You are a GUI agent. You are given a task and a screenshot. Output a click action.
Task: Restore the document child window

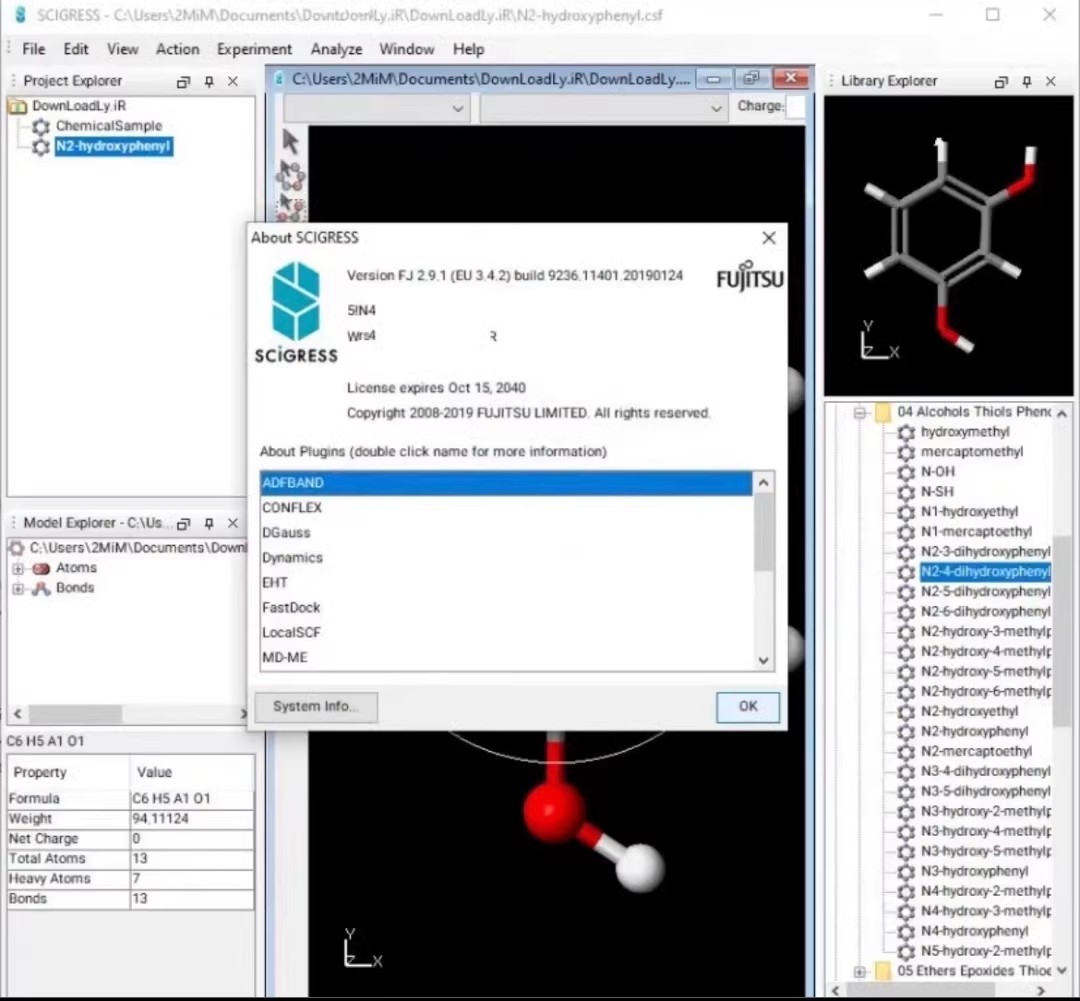point(751,79)
